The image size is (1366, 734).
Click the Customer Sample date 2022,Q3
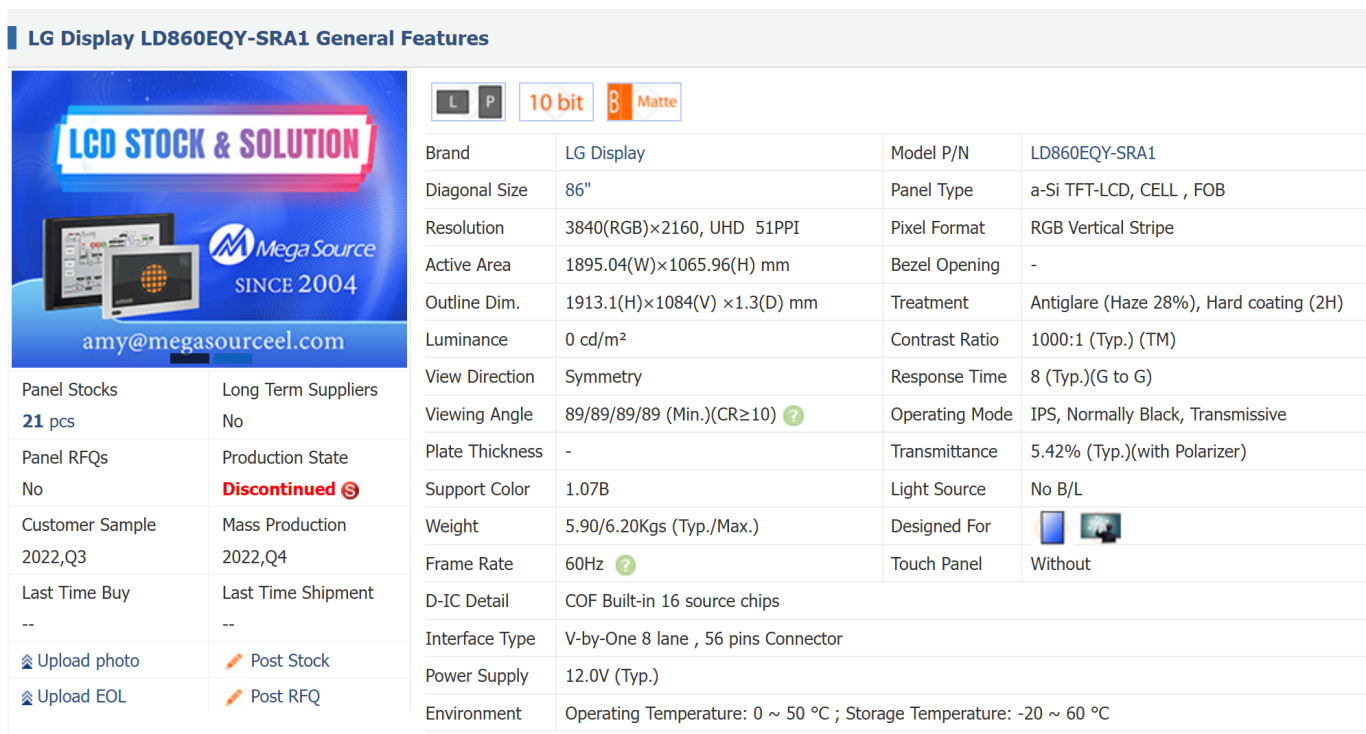tap(54, 557)
